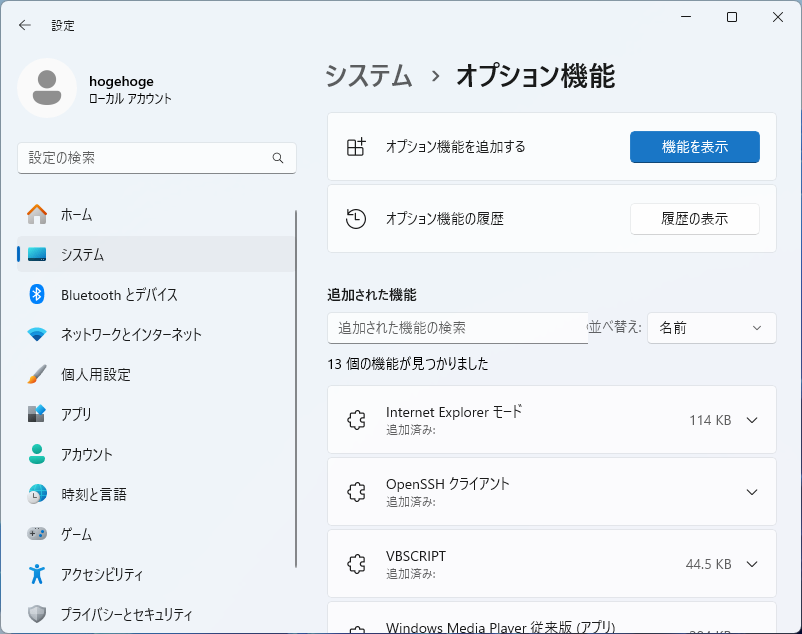Click the プライバシーとセキュリティ shield icon
The image size is (802, 634).
click(x=37, y=614)
